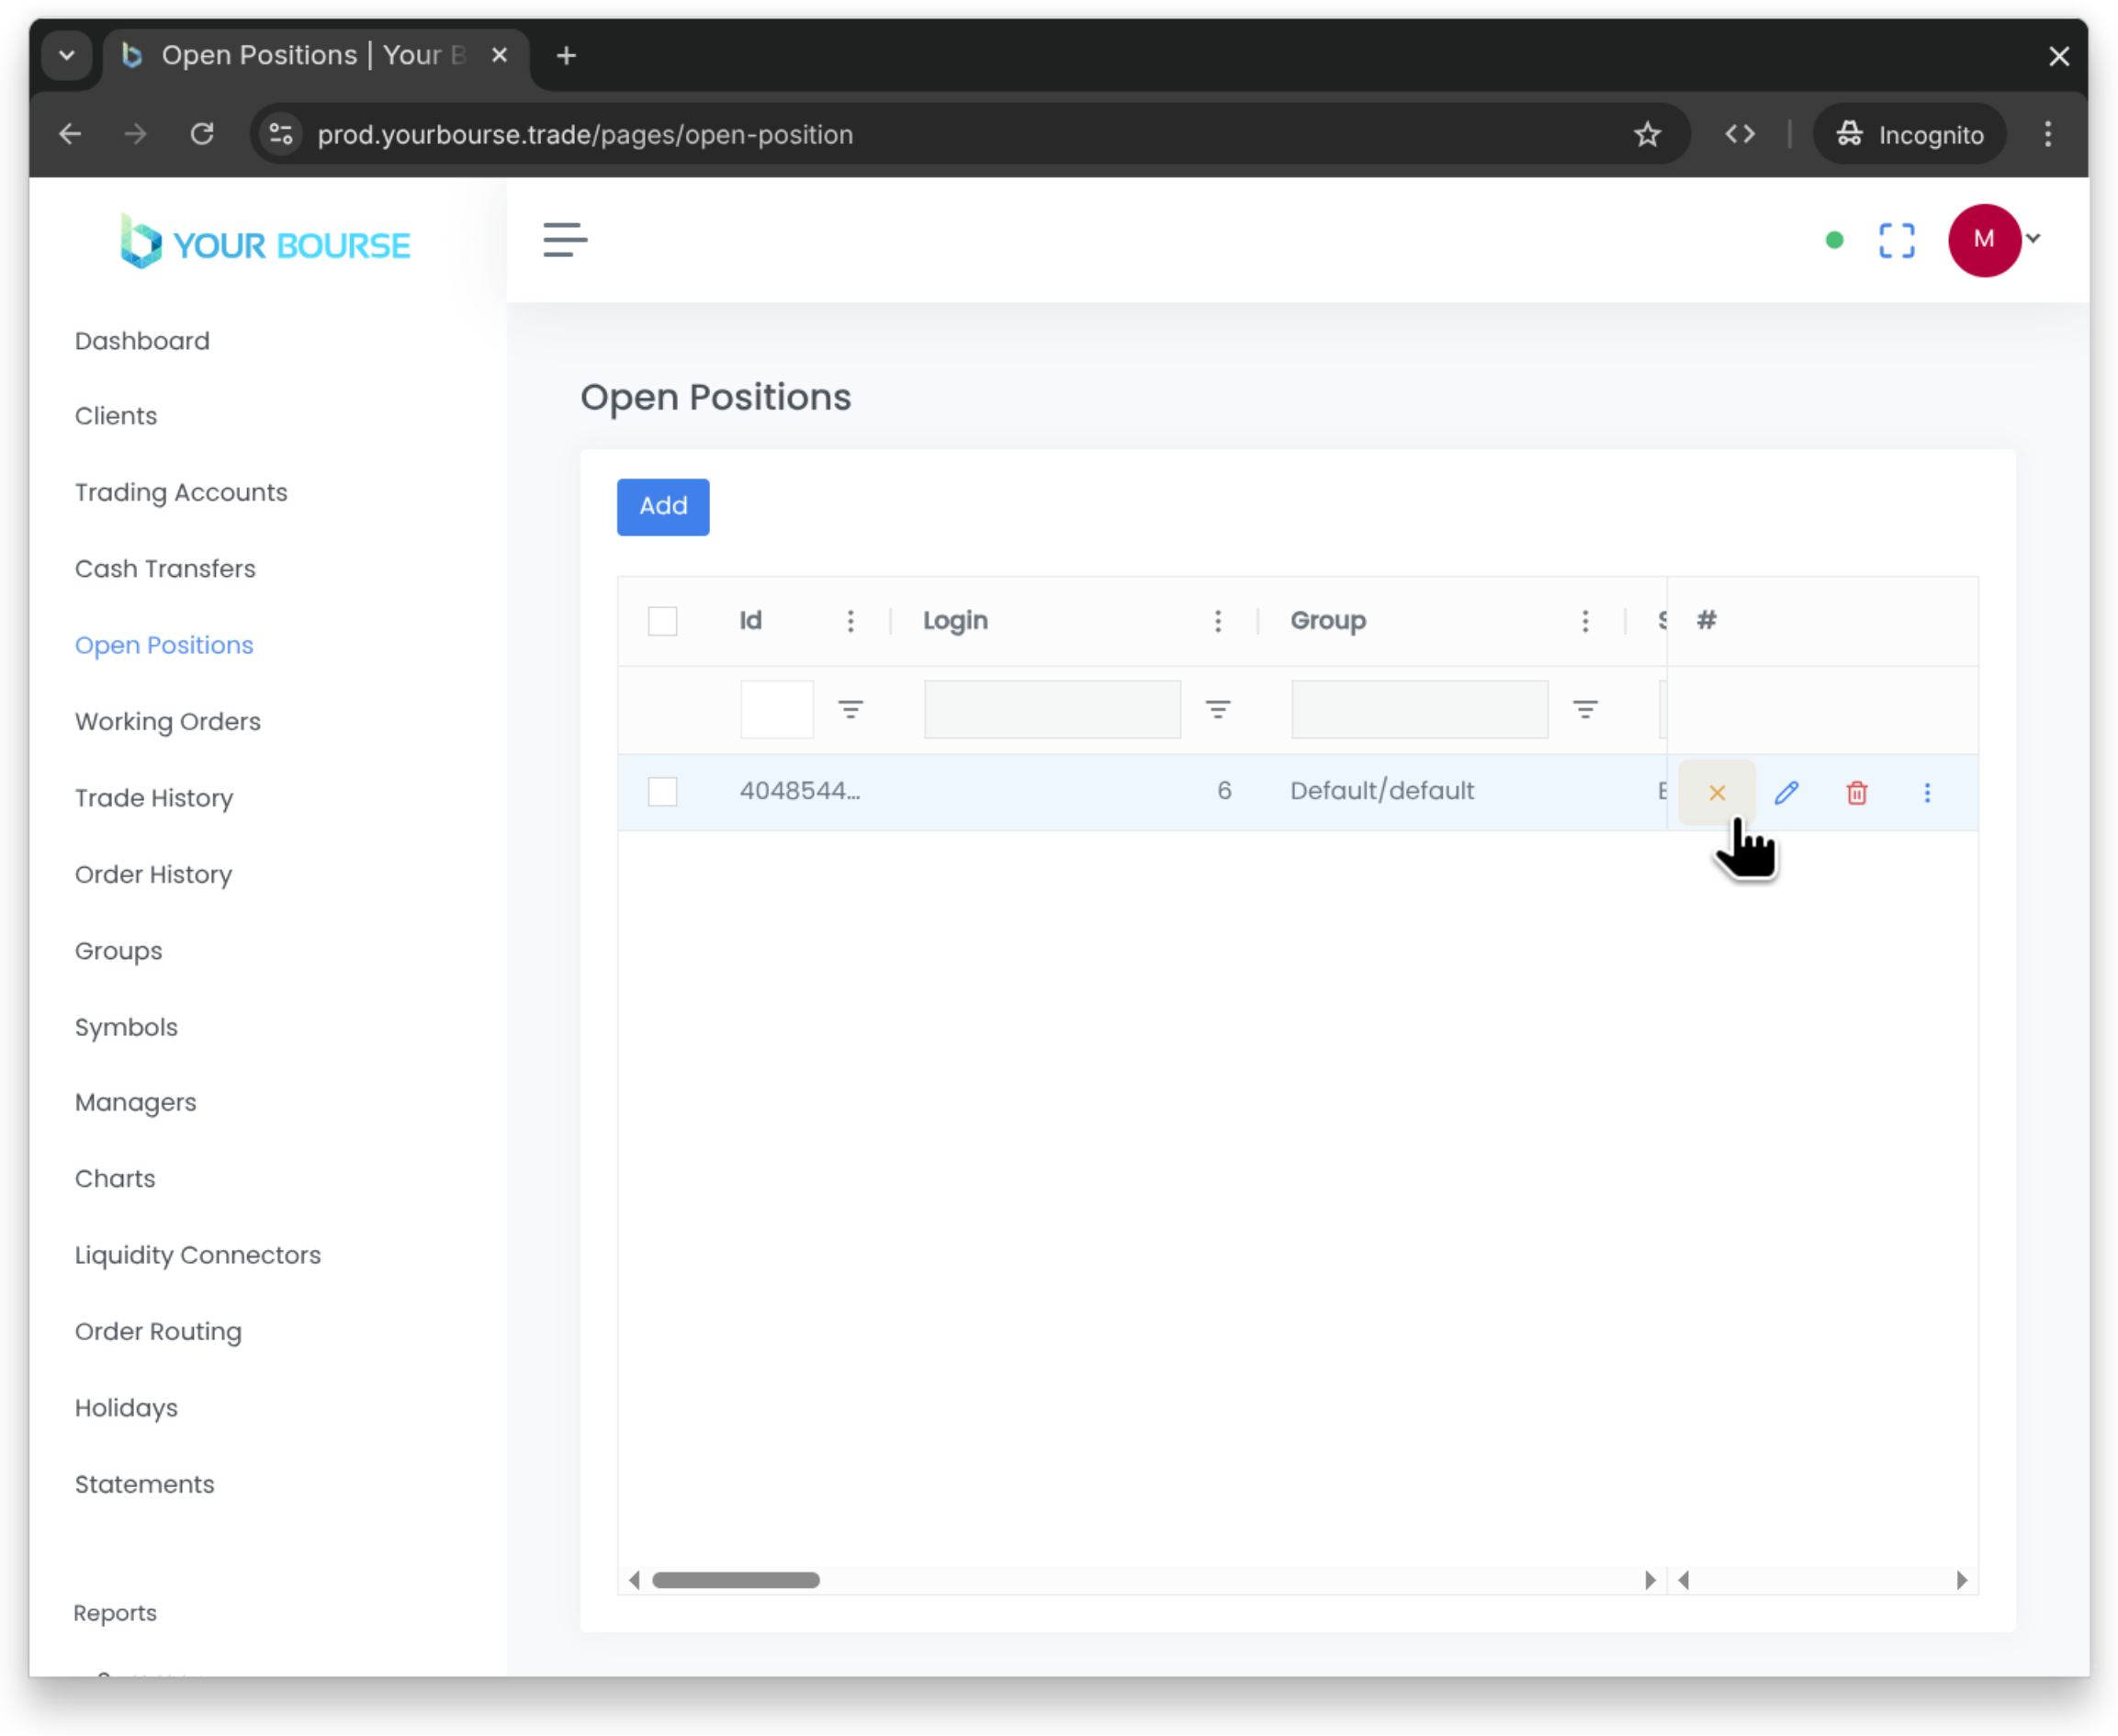Go to Trading Accounts in sidebar
2118x1736 pixels.
point(181,492)
